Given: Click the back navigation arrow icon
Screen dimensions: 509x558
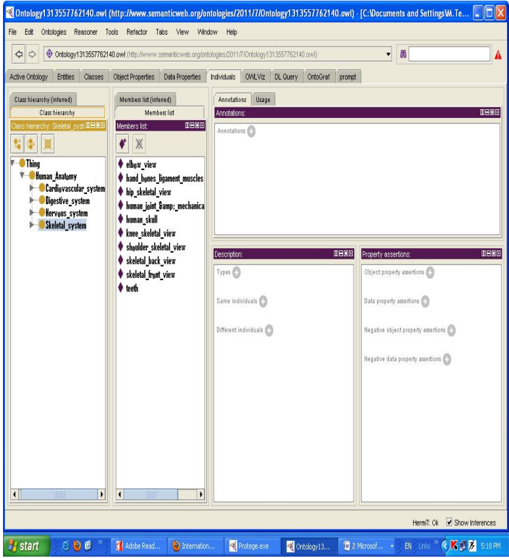Looking at the screenshot, I should (19, 54).
